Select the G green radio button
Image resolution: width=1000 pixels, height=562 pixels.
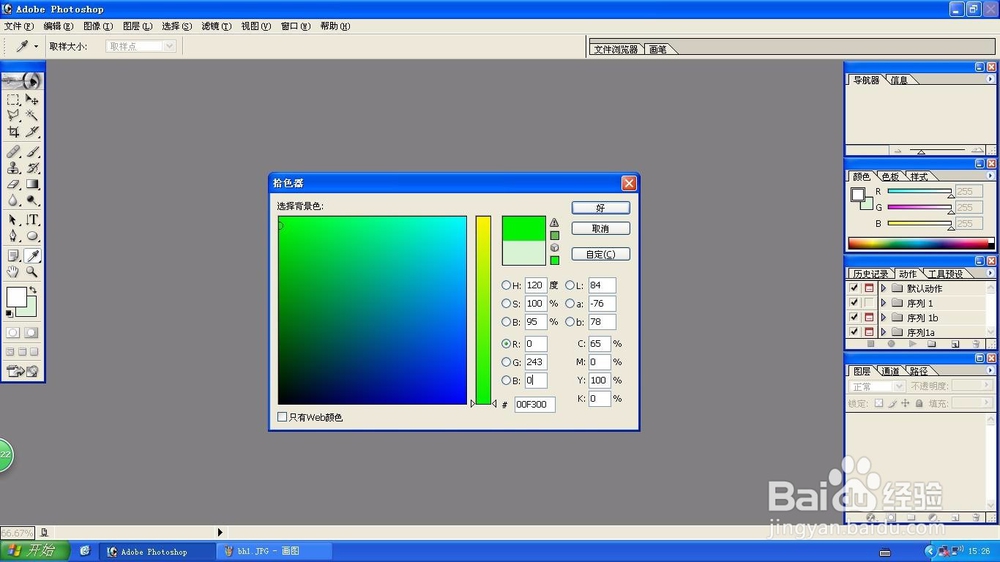click(x=506, y=362)
